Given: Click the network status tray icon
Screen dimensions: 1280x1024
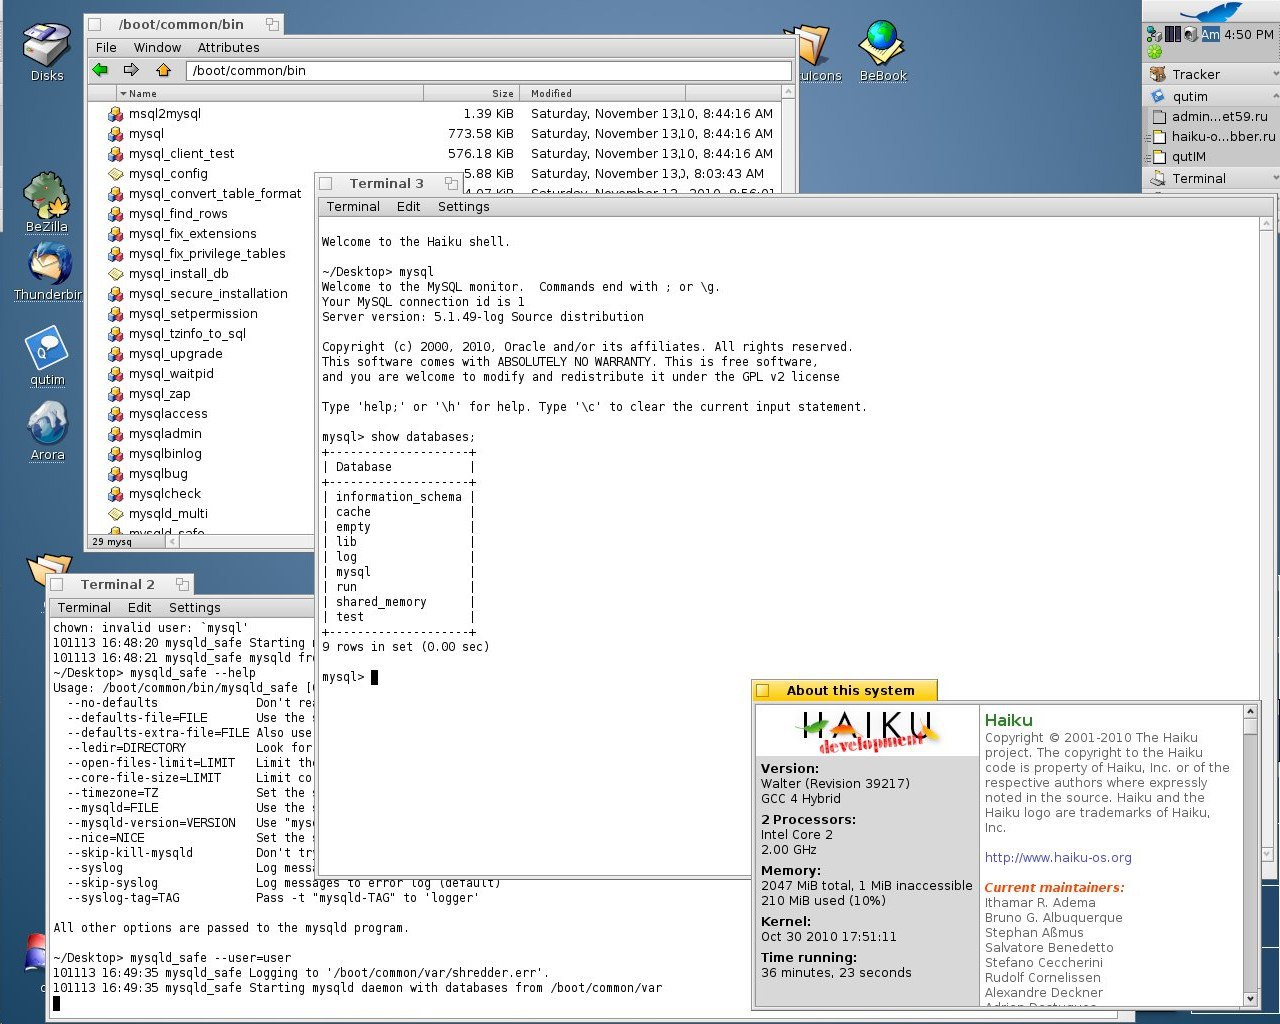Looking at the screenshot, I should click(1154, 34).
